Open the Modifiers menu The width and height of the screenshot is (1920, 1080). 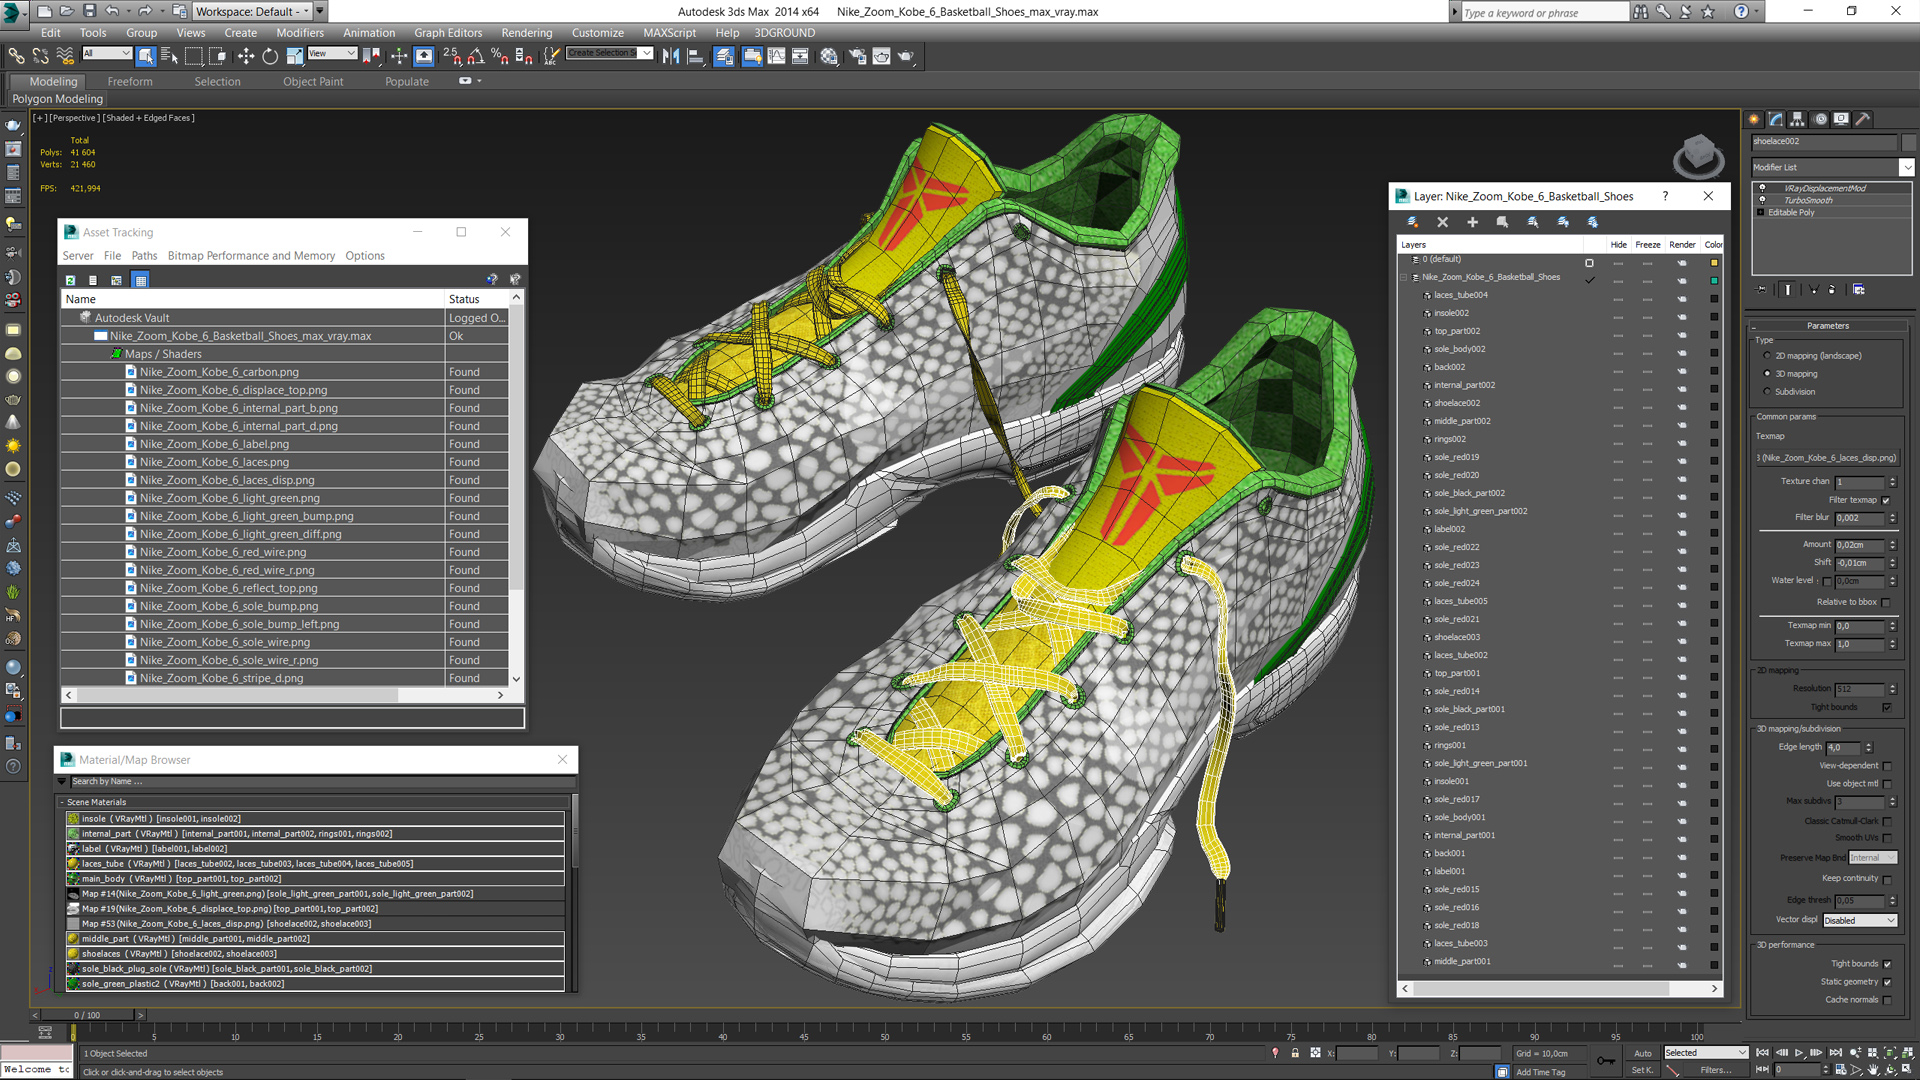point(300,32)
